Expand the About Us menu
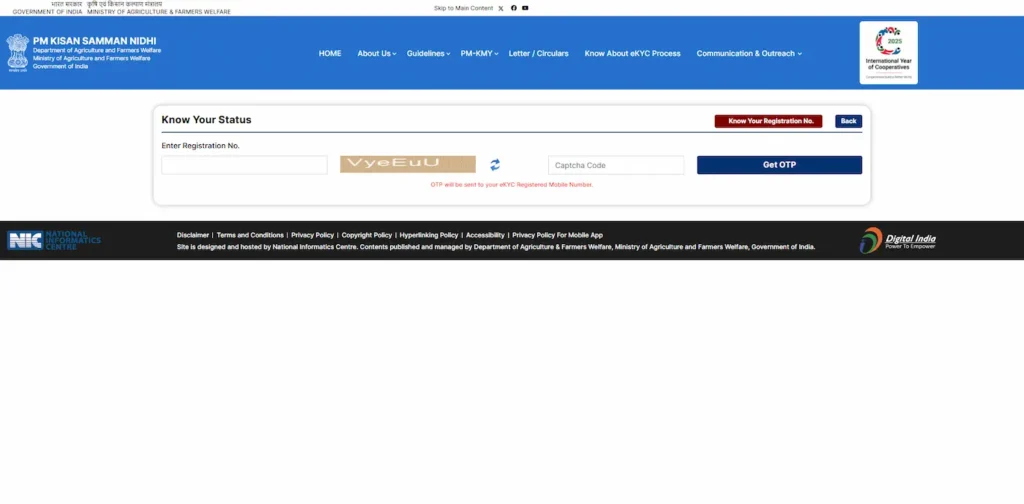1024x504 pixels. point(377,54)
